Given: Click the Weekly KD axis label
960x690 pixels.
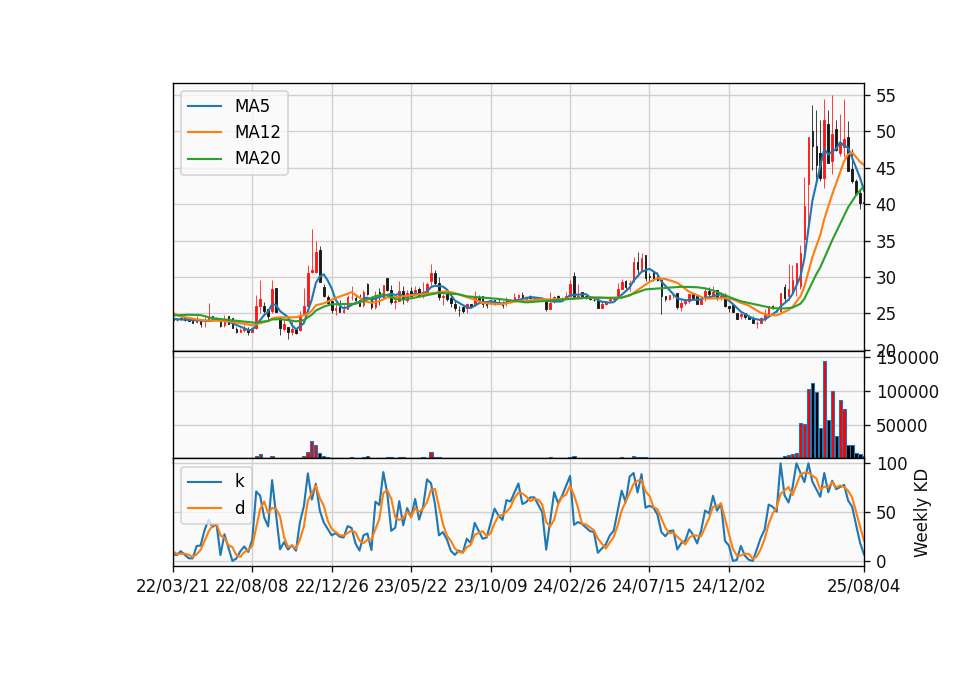Looking at the screenshot, I should tap(921, 513).
